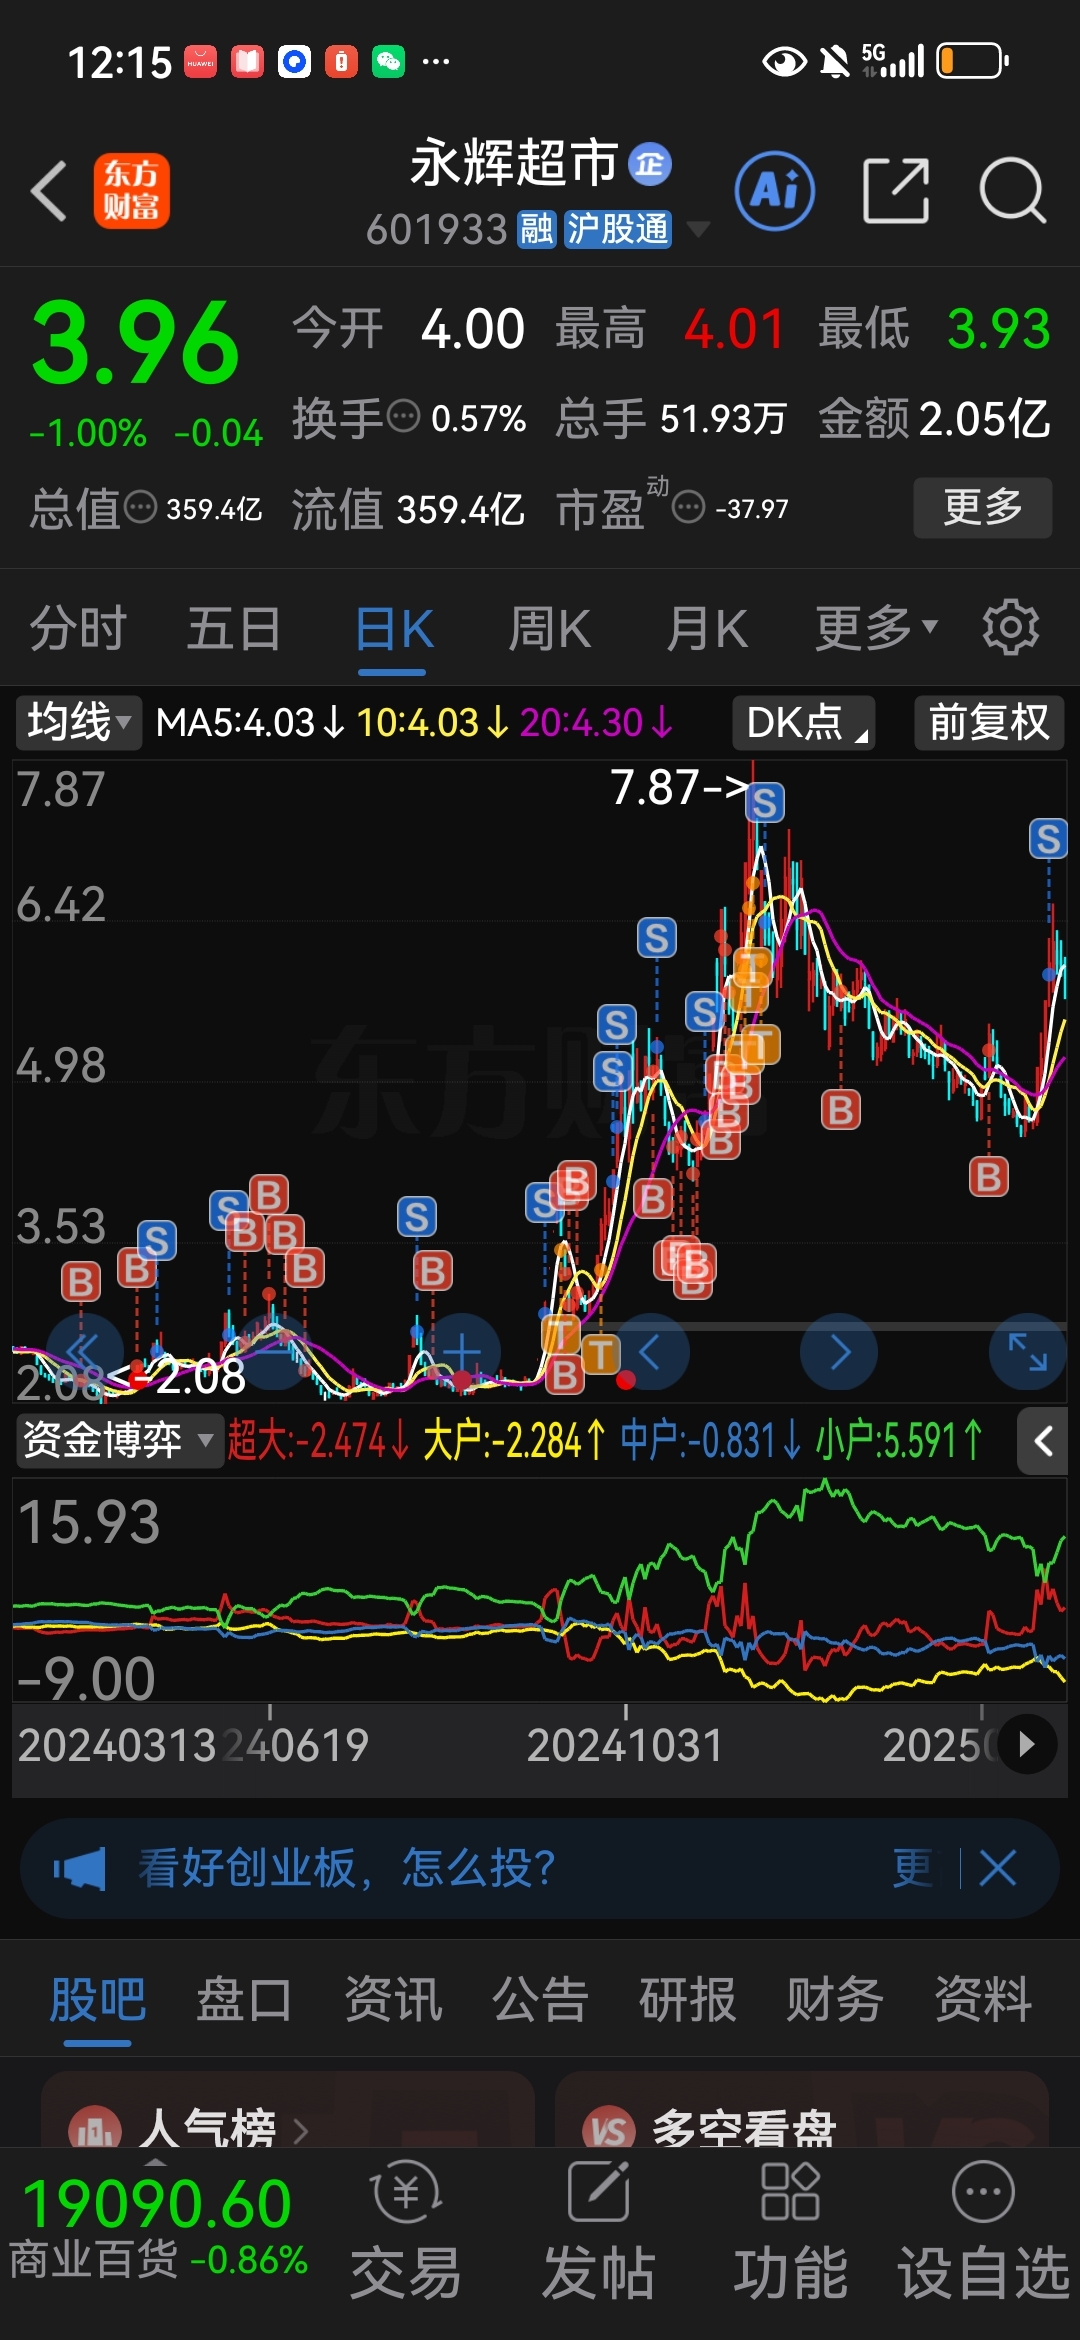Image resolution: width=1080 pixels, height=2340 pixels.
Task: Tap muted bell icon in status bar
Action: [x=834, y=62]
